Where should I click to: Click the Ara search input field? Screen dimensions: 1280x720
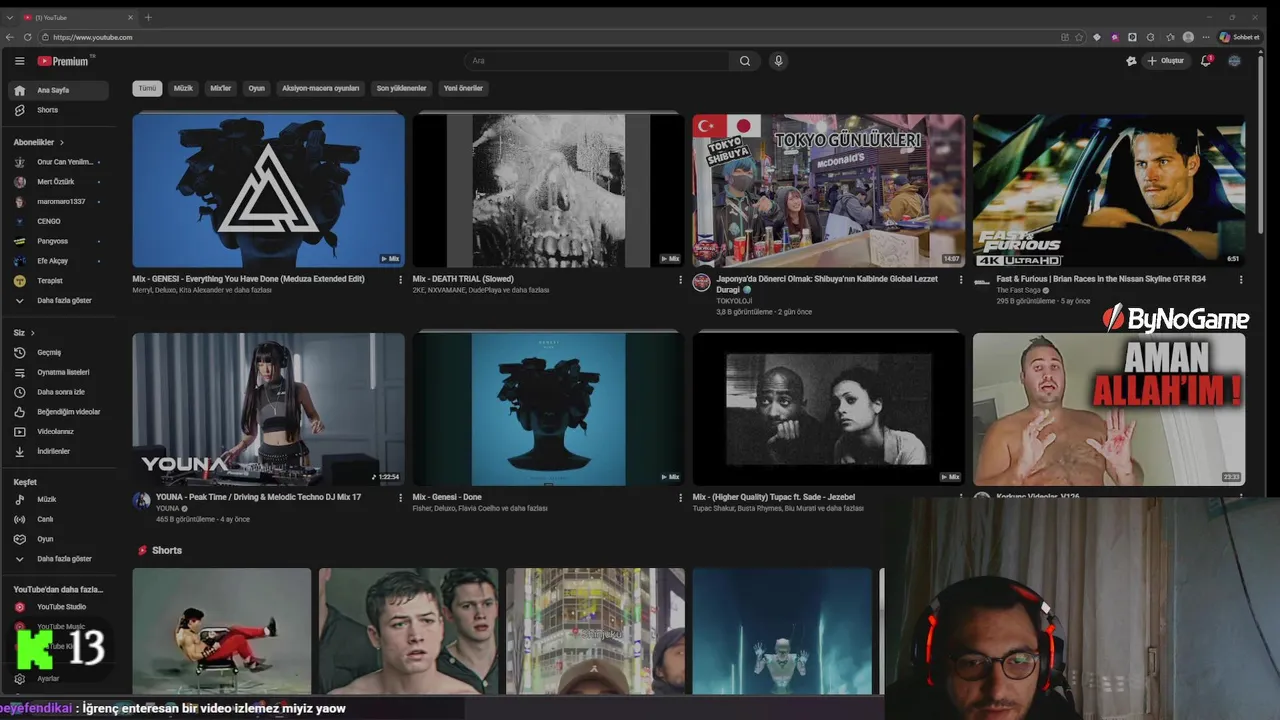597,61
